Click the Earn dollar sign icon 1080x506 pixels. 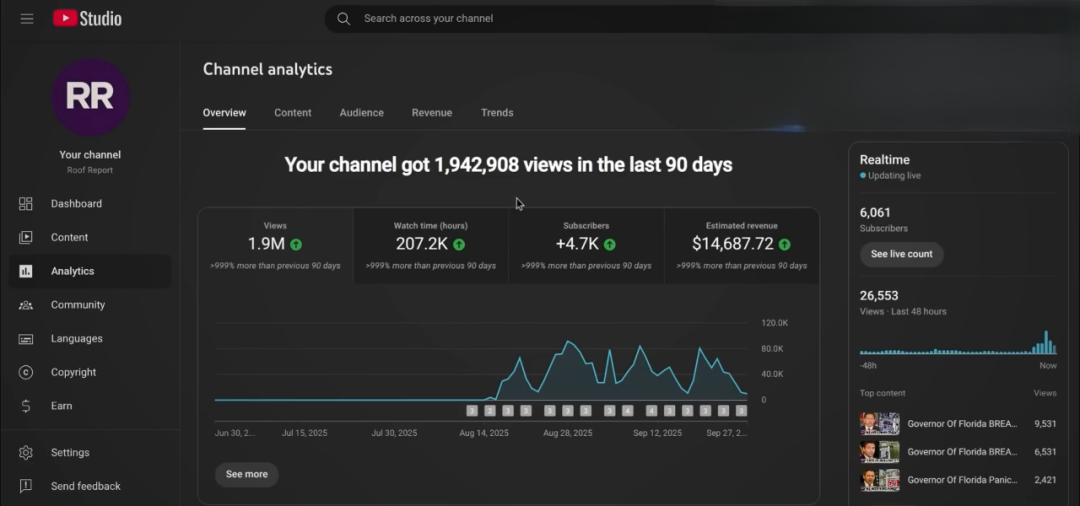[x=26, y=406]
